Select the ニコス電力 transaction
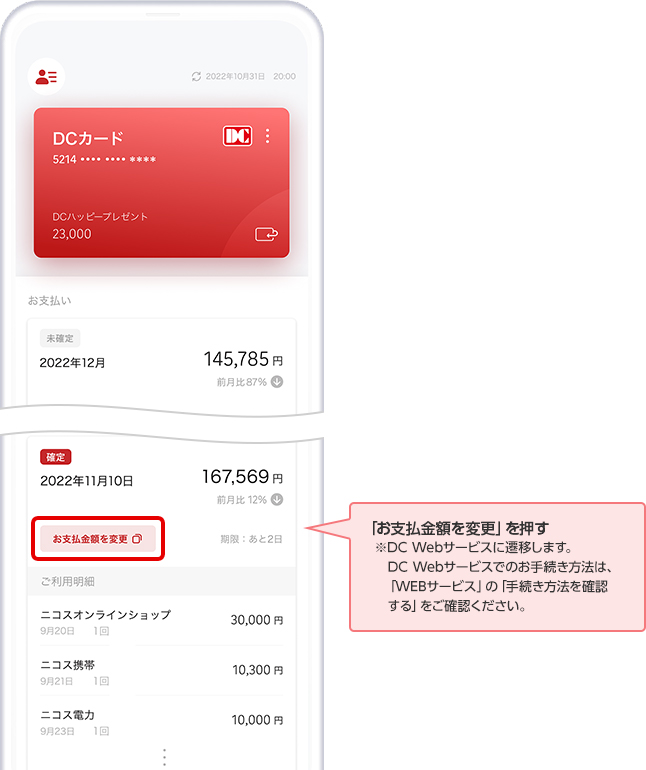The height and width of the screenshot is (770, 646). 161,721
